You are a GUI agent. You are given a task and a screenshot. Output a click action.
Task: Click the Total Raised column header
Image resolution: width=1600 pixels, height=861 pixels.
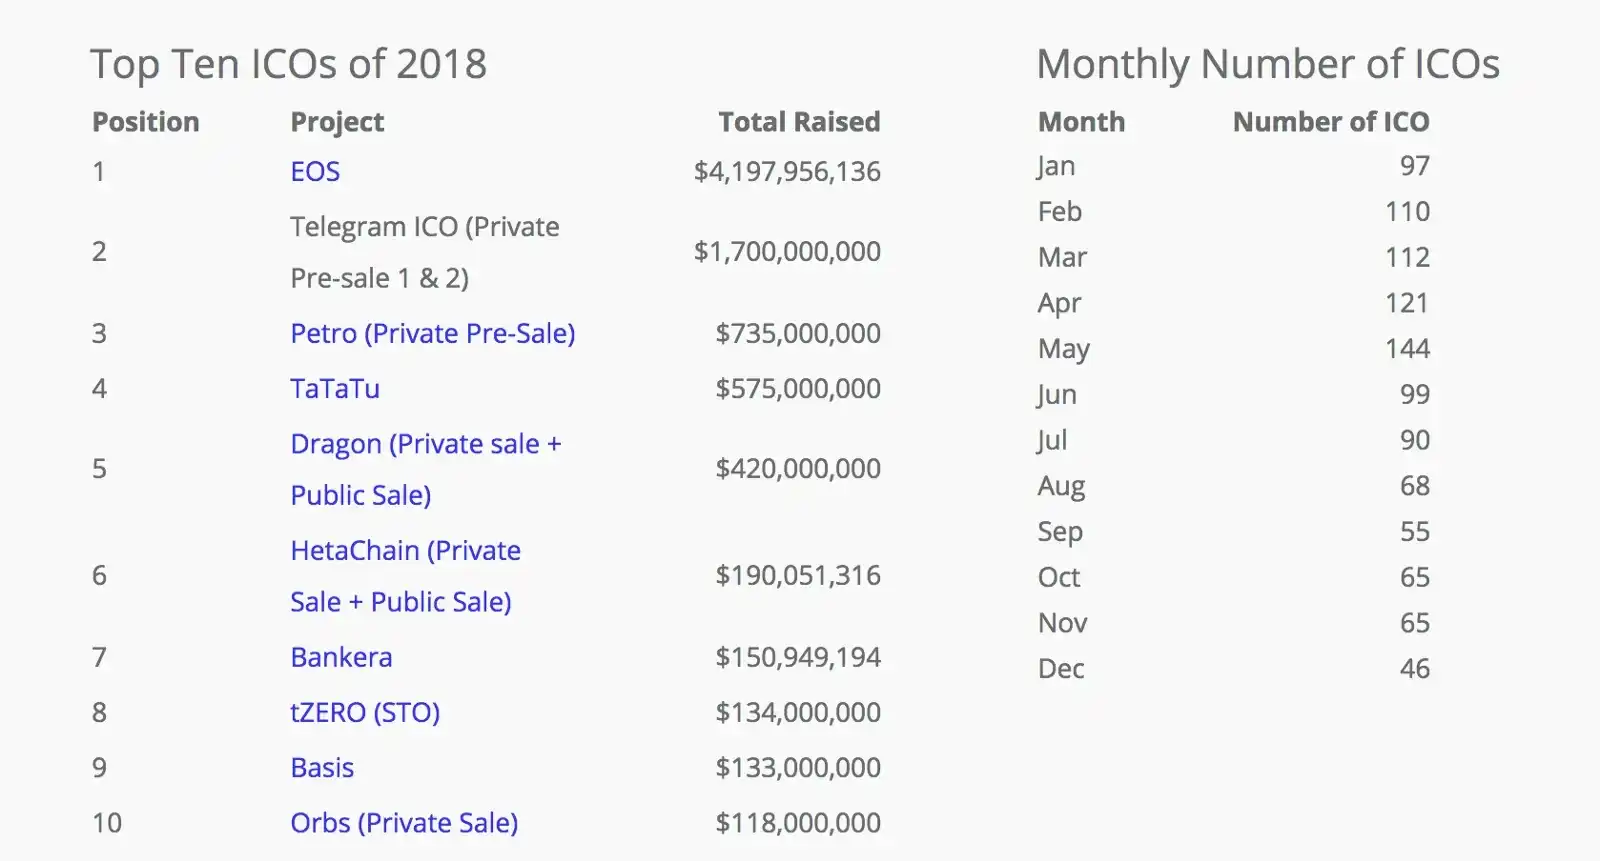coord(799,122)
